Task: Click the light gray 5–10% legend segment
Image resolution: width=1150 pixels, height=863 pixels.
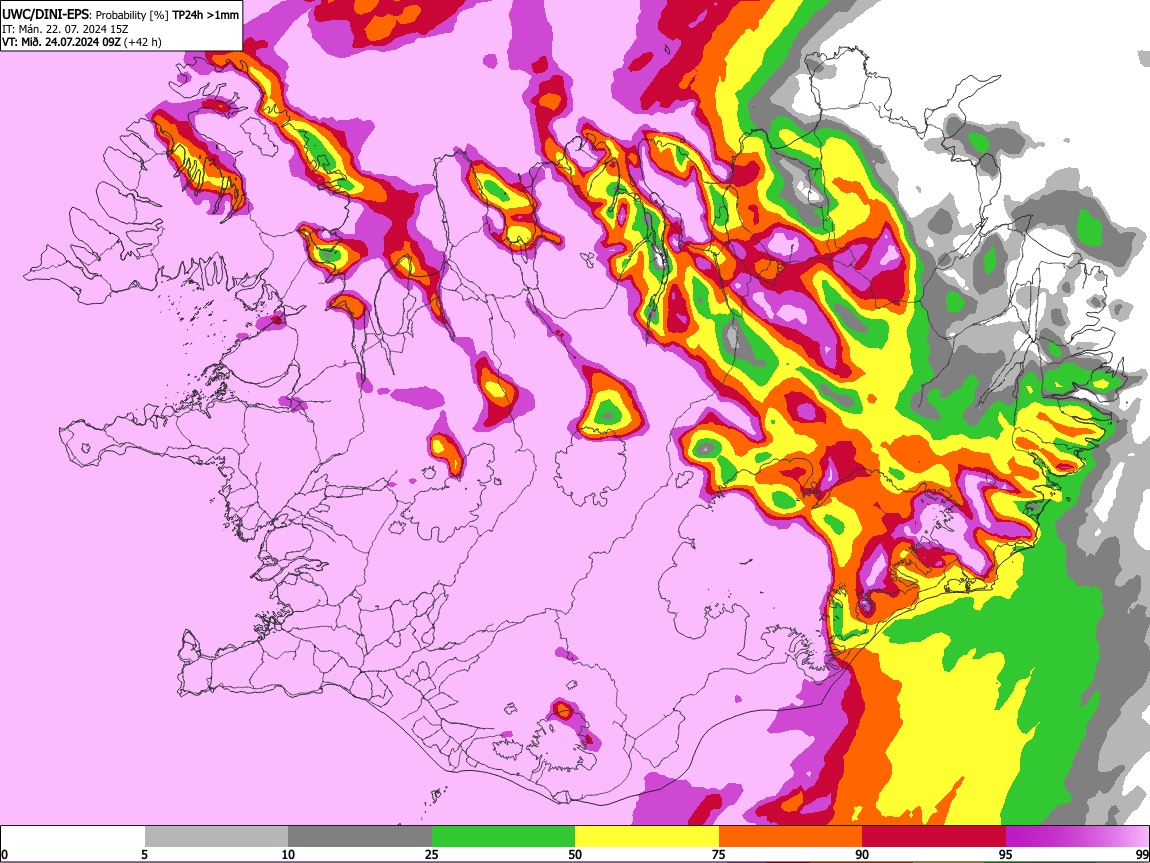Action: click(216, 837)
